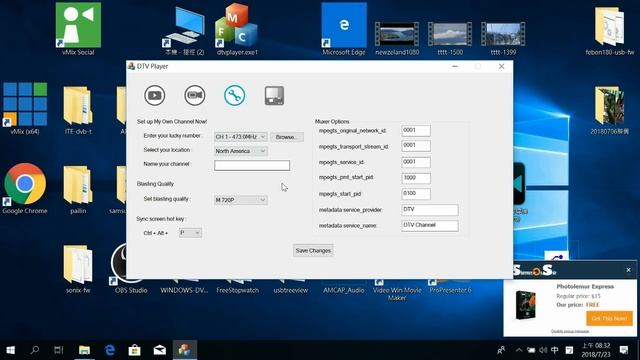Select the vMix Social desktop icon
Screen dimensions: 640x360
coord(78,29)
